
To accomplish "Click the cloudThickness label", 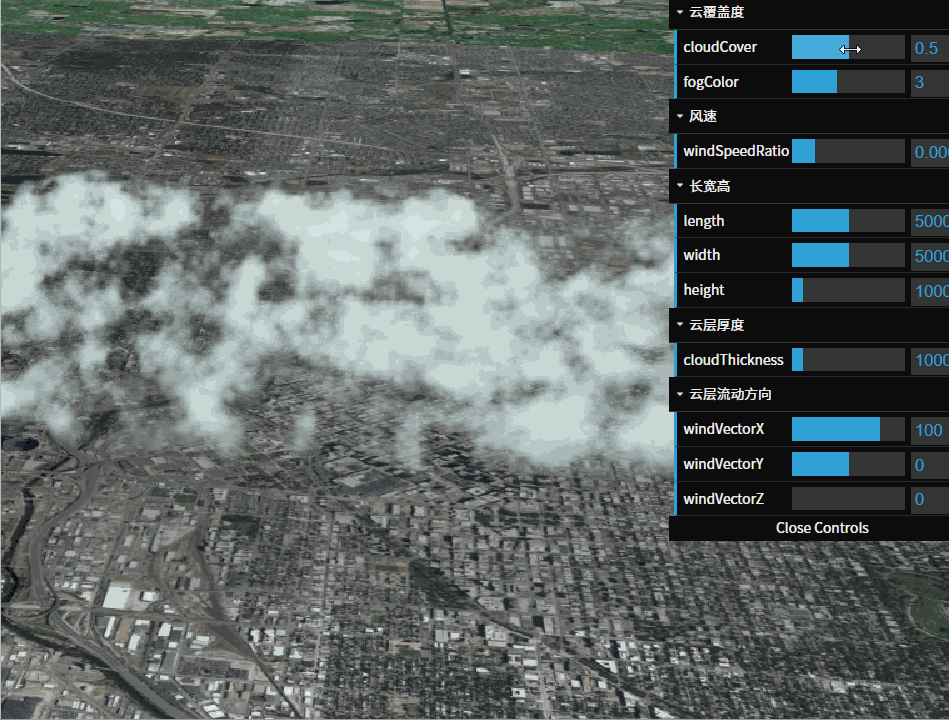I will (733, 360).
